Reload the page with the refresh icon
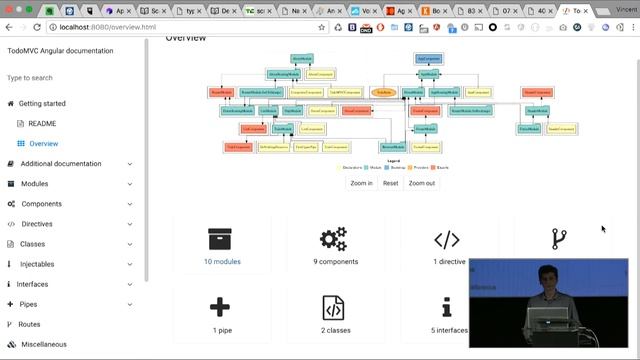 coord(37,27)
